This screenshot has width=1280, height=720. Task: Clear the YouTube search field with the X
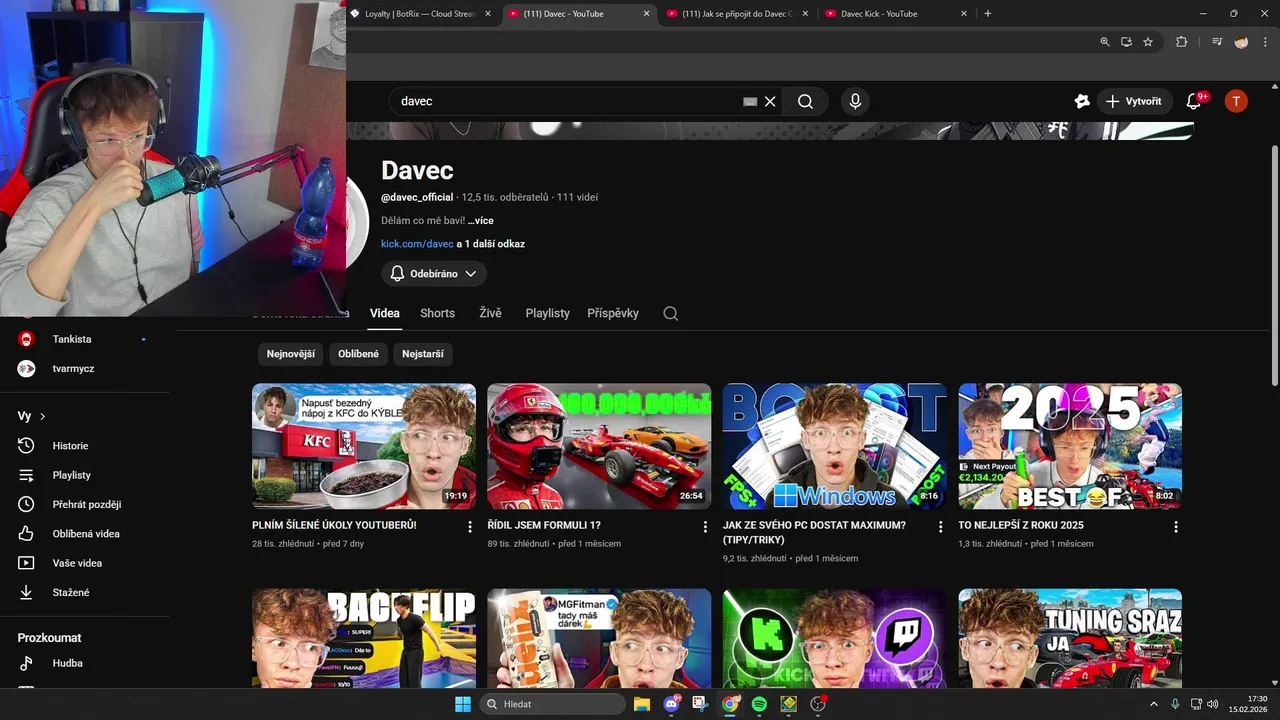pos(770,101)
